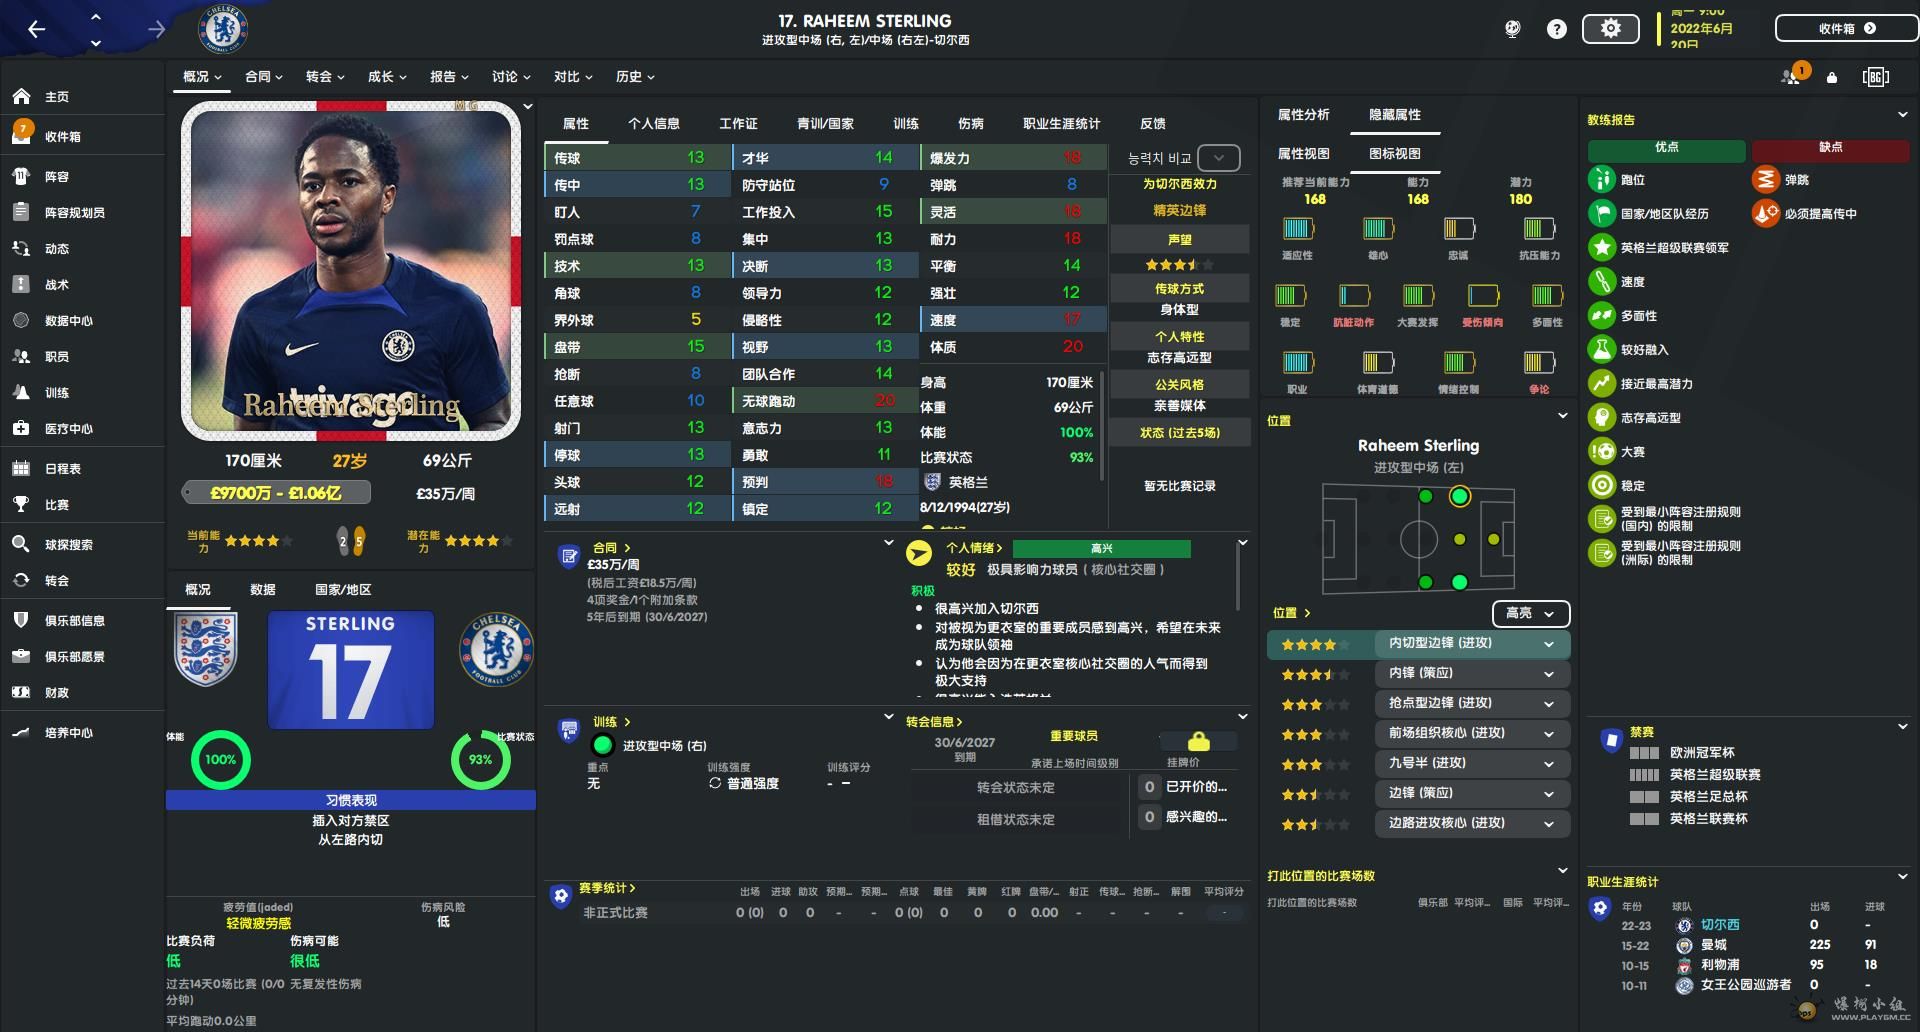Viewport: 1920px width, 1032px height.
Task: Click the padlock icon in top right
Action: (x=1832, y=77)
